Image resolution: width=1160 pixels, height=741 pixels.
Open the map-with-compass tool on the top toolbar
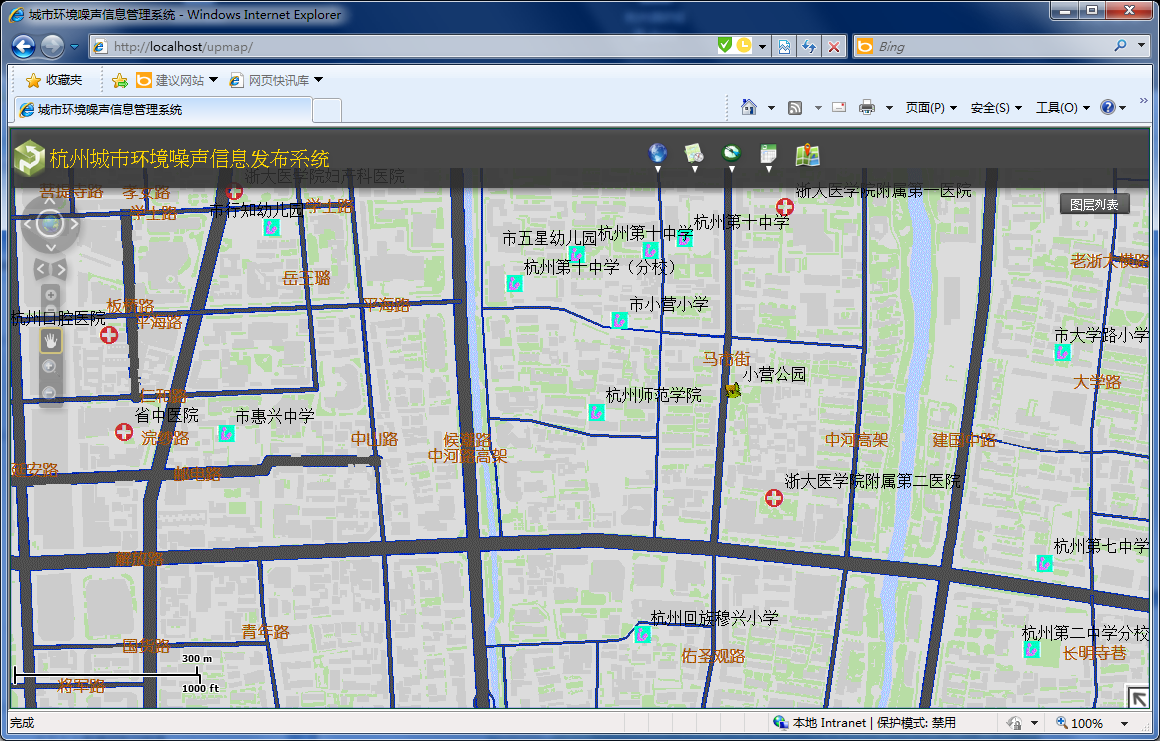coord(694,155)
